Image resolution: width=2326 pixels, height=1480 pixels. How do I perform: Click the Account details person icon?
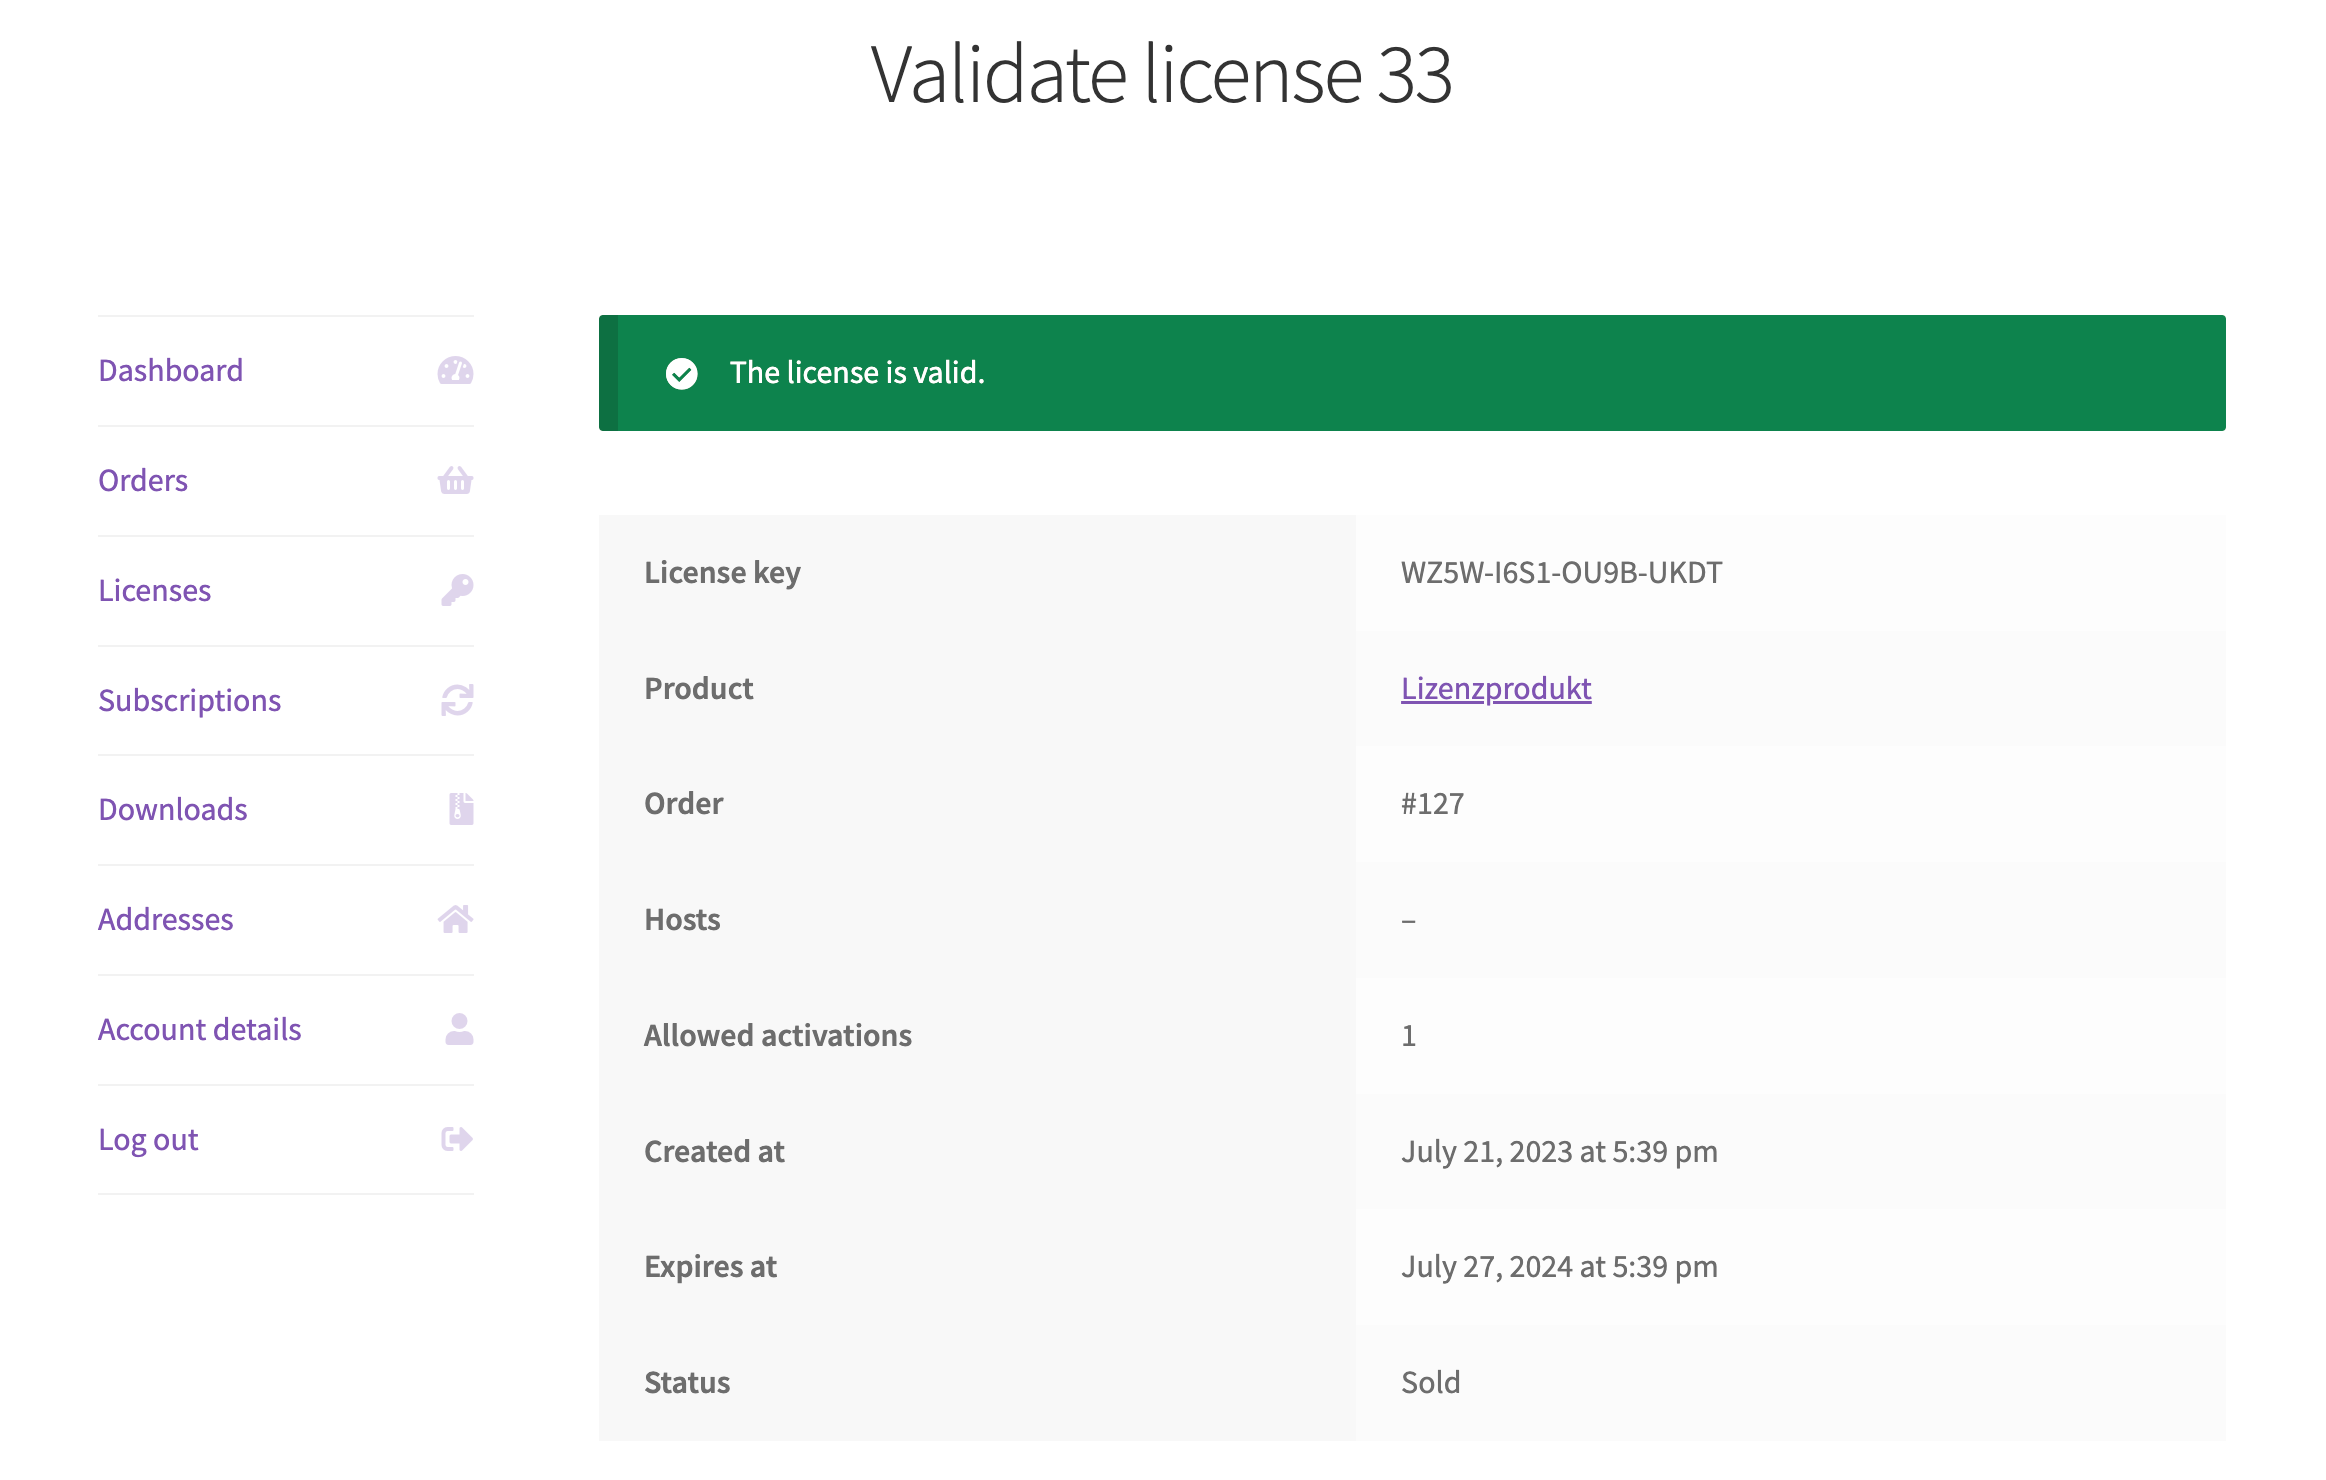click(459, 1029)
